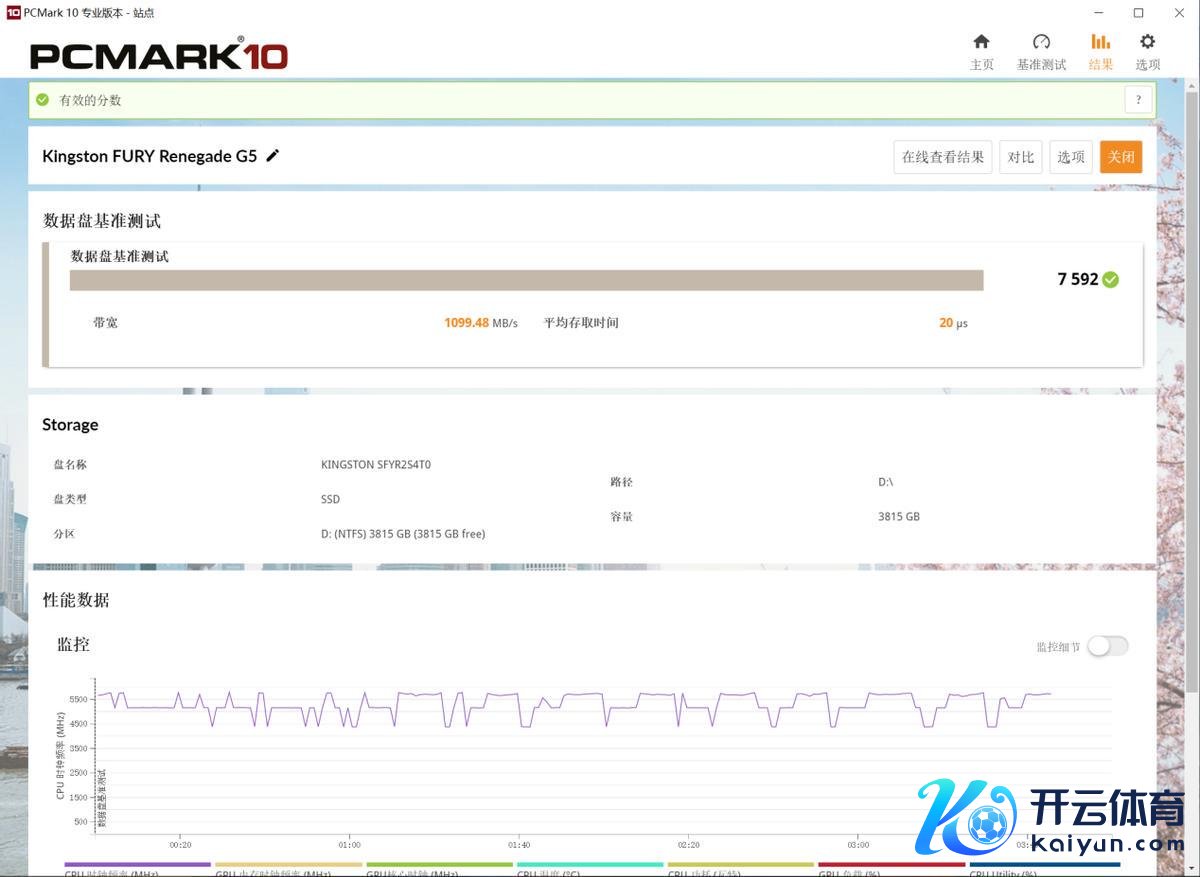Click the yellow GPU memory clock legend swatch

pos(289,865)
